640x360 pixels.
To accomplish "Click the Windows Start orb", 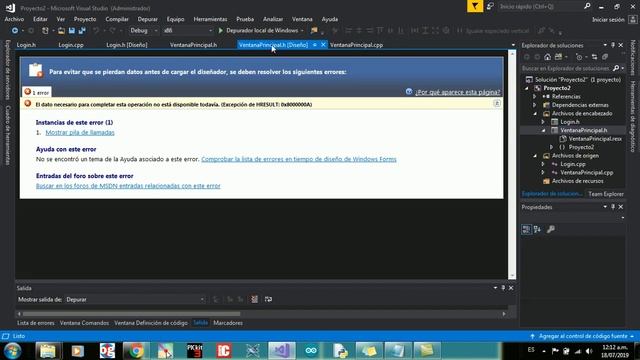I will pos(13,351).
